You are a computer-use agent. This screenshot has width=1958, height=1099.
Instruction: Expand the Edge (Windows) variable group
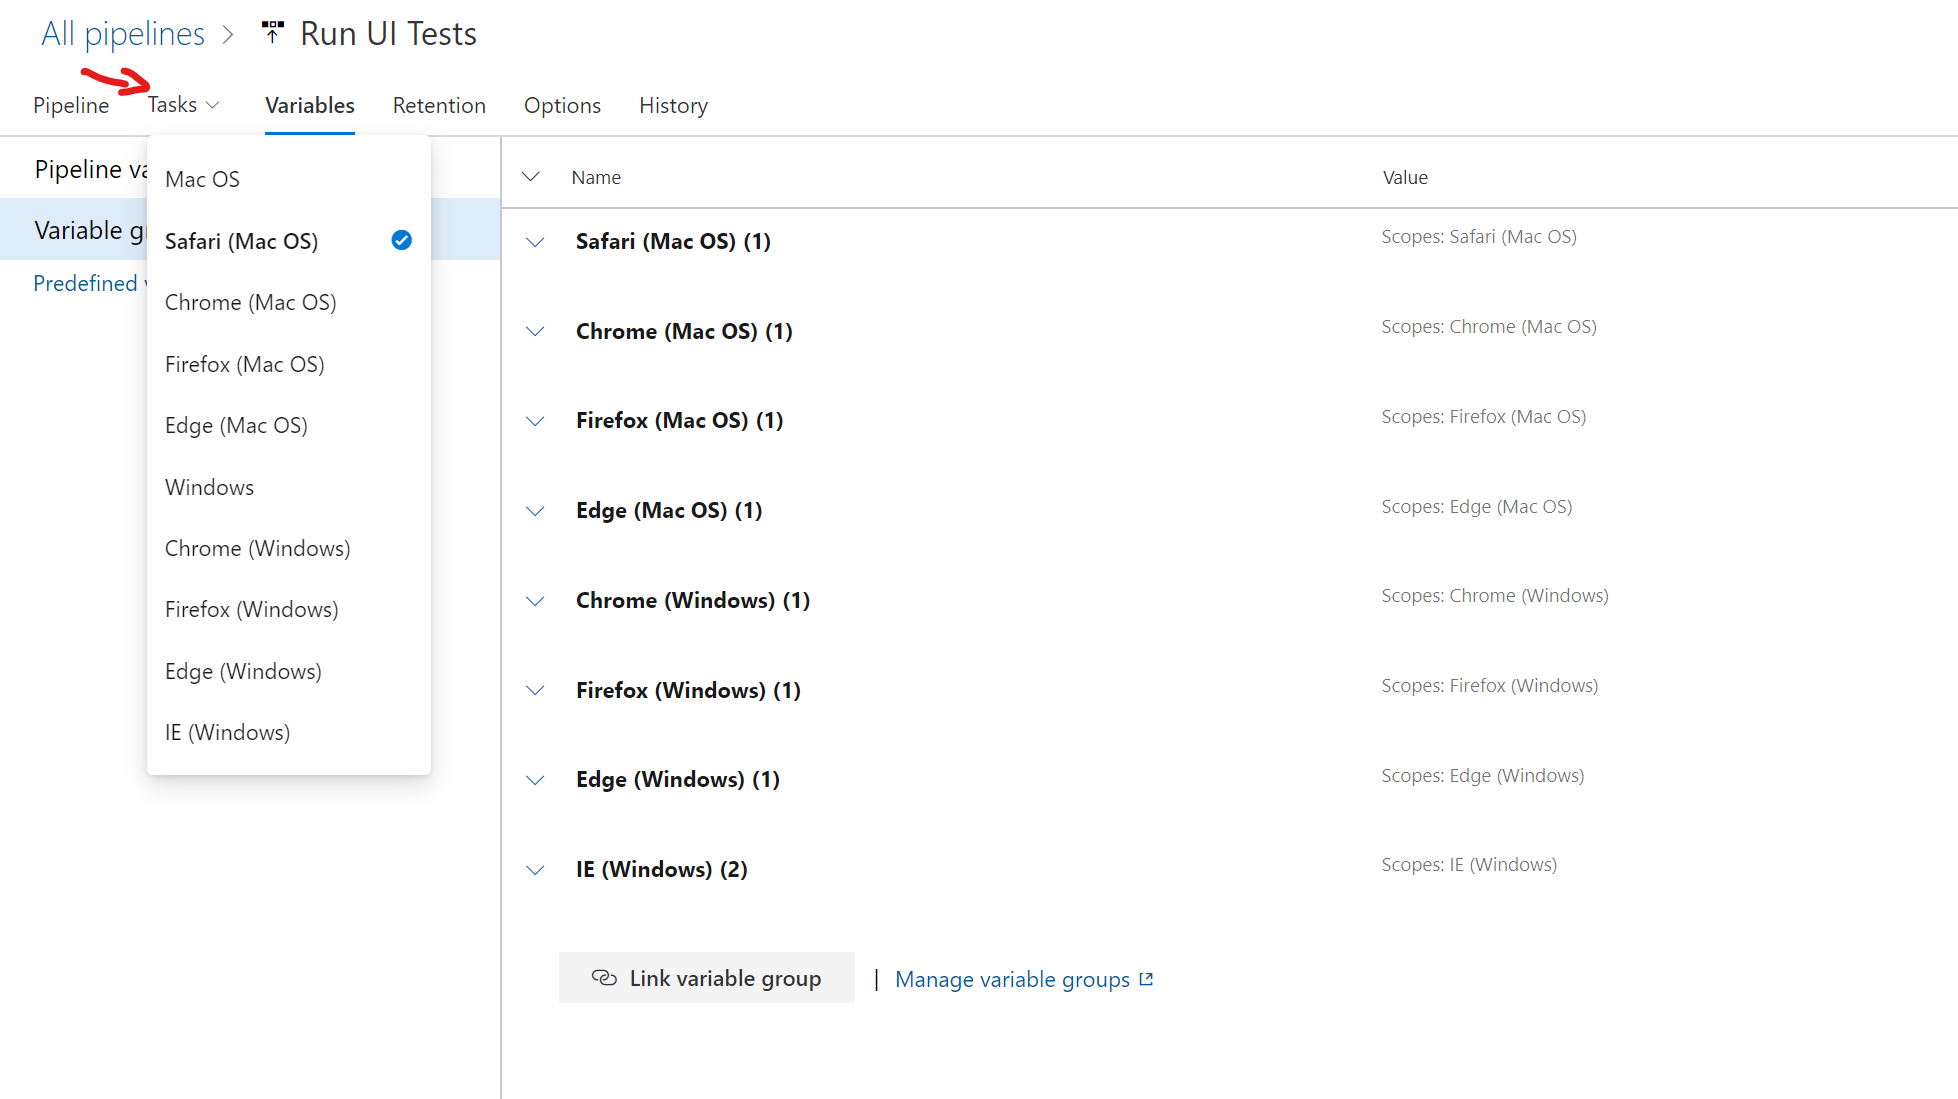pyautogui.click(x=535, y=780)
